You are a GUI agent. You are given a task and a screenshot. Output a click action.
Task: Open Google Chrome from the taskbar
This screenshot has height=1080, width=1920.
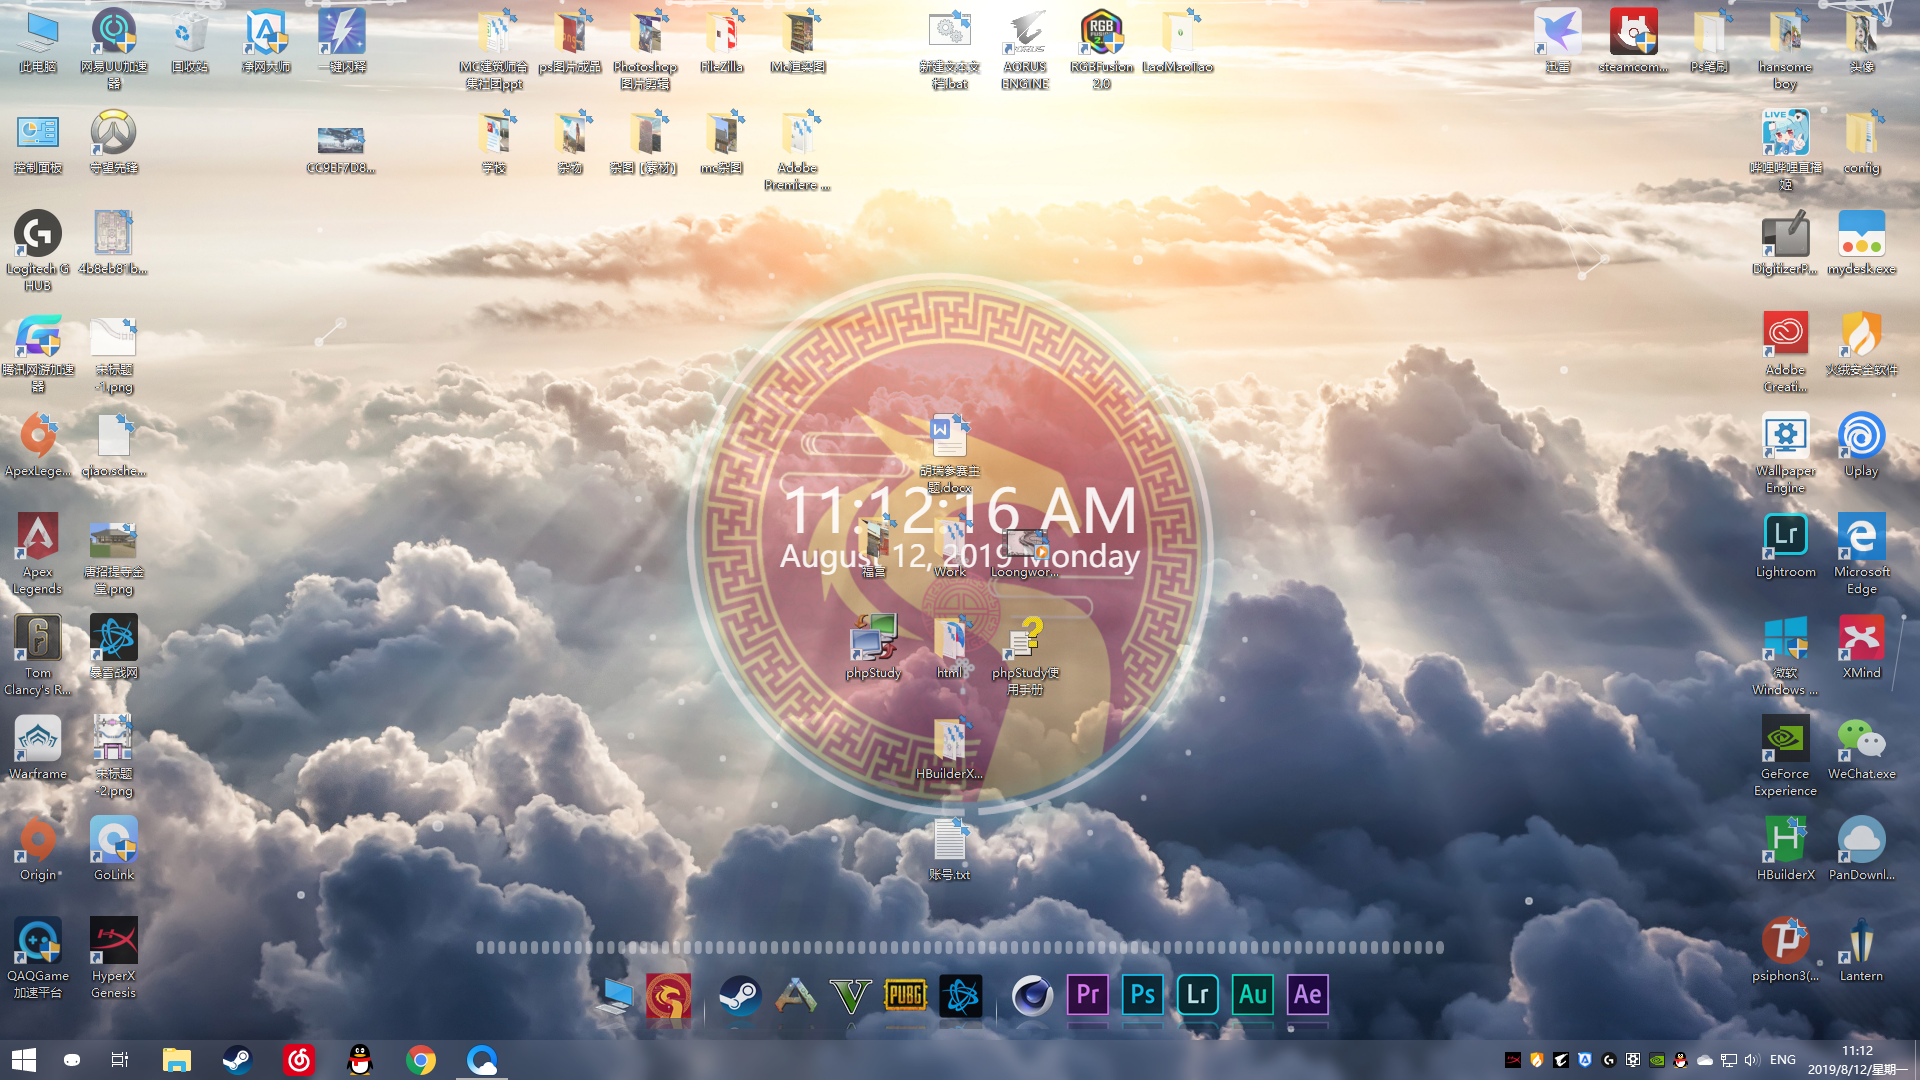(x=421, y=1060)
